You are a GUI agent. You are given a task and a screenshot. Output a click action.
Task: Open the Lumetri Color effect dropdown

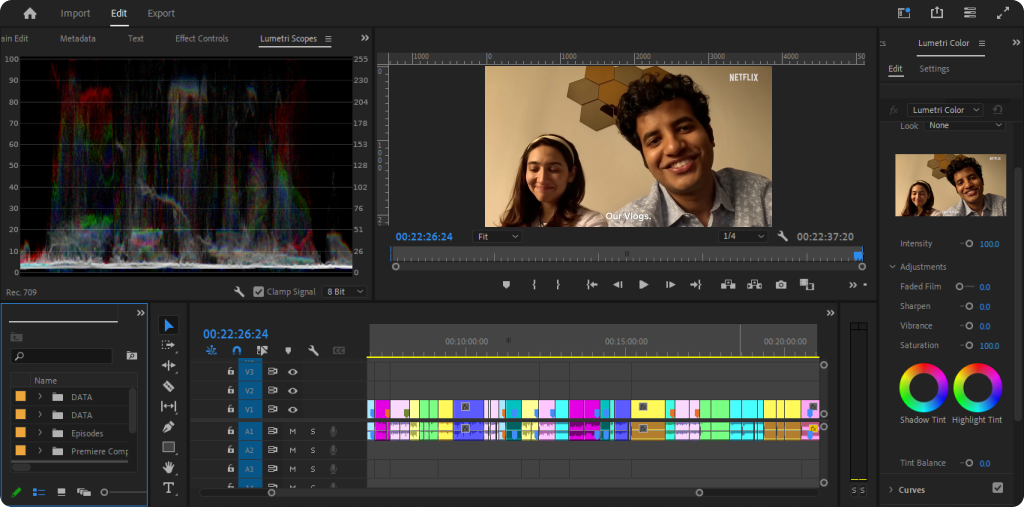945,110
